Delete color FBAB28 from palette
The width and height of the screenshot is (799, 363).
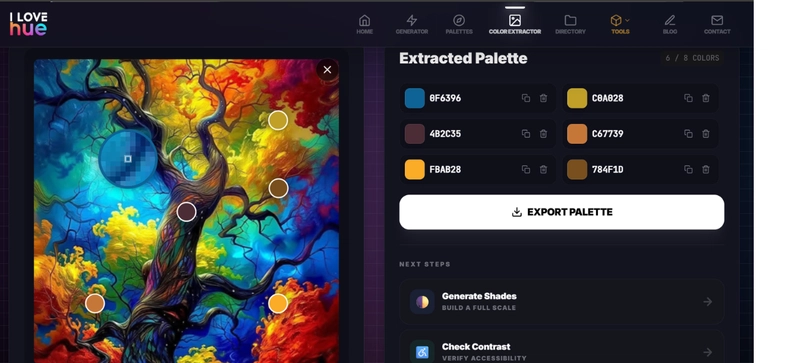click(x=543, y=169)
